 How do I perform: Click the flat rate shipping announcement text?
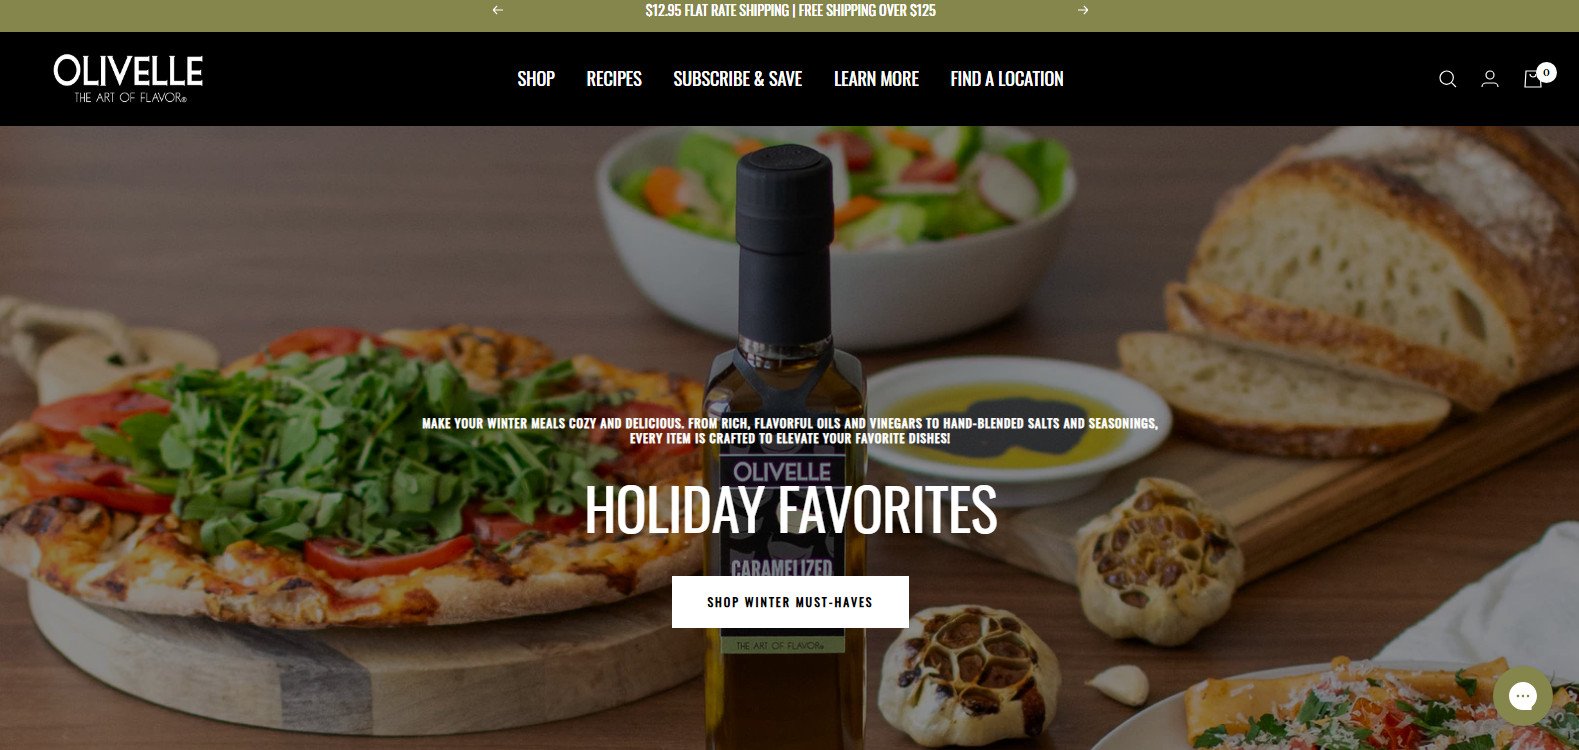[x=790, y=10]
